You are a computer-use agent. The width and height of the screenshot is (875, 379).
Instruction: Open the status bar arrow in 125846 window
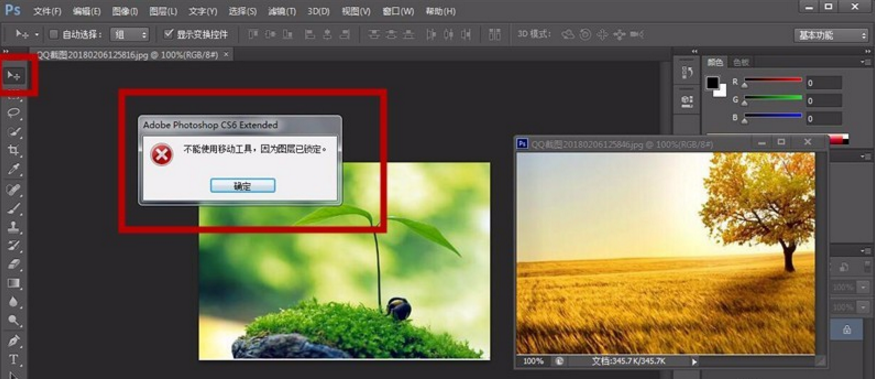point(694,362)
